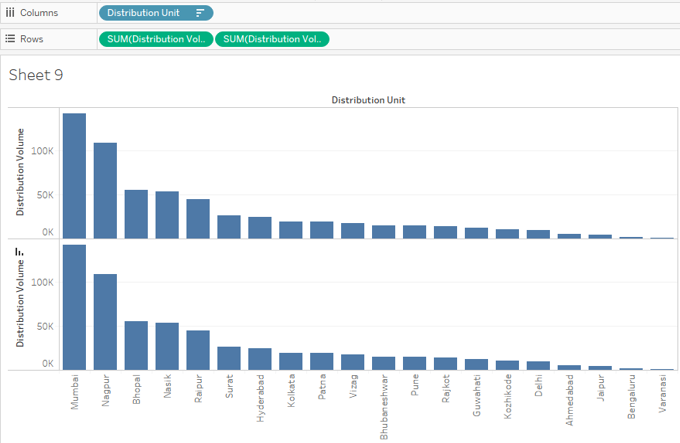
Task: Select the Surat bar in upper chart
Action: (x=229, y=227)
